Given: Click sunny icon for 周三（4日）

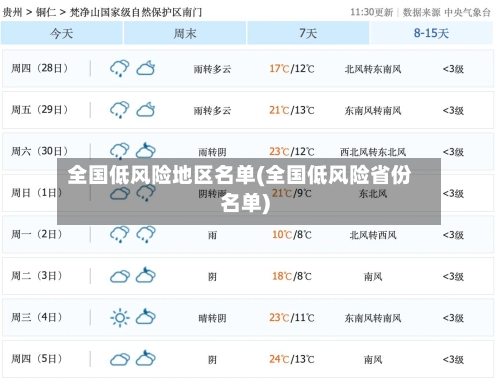Looking at the screenshot, I should click(x=120, y=318).
